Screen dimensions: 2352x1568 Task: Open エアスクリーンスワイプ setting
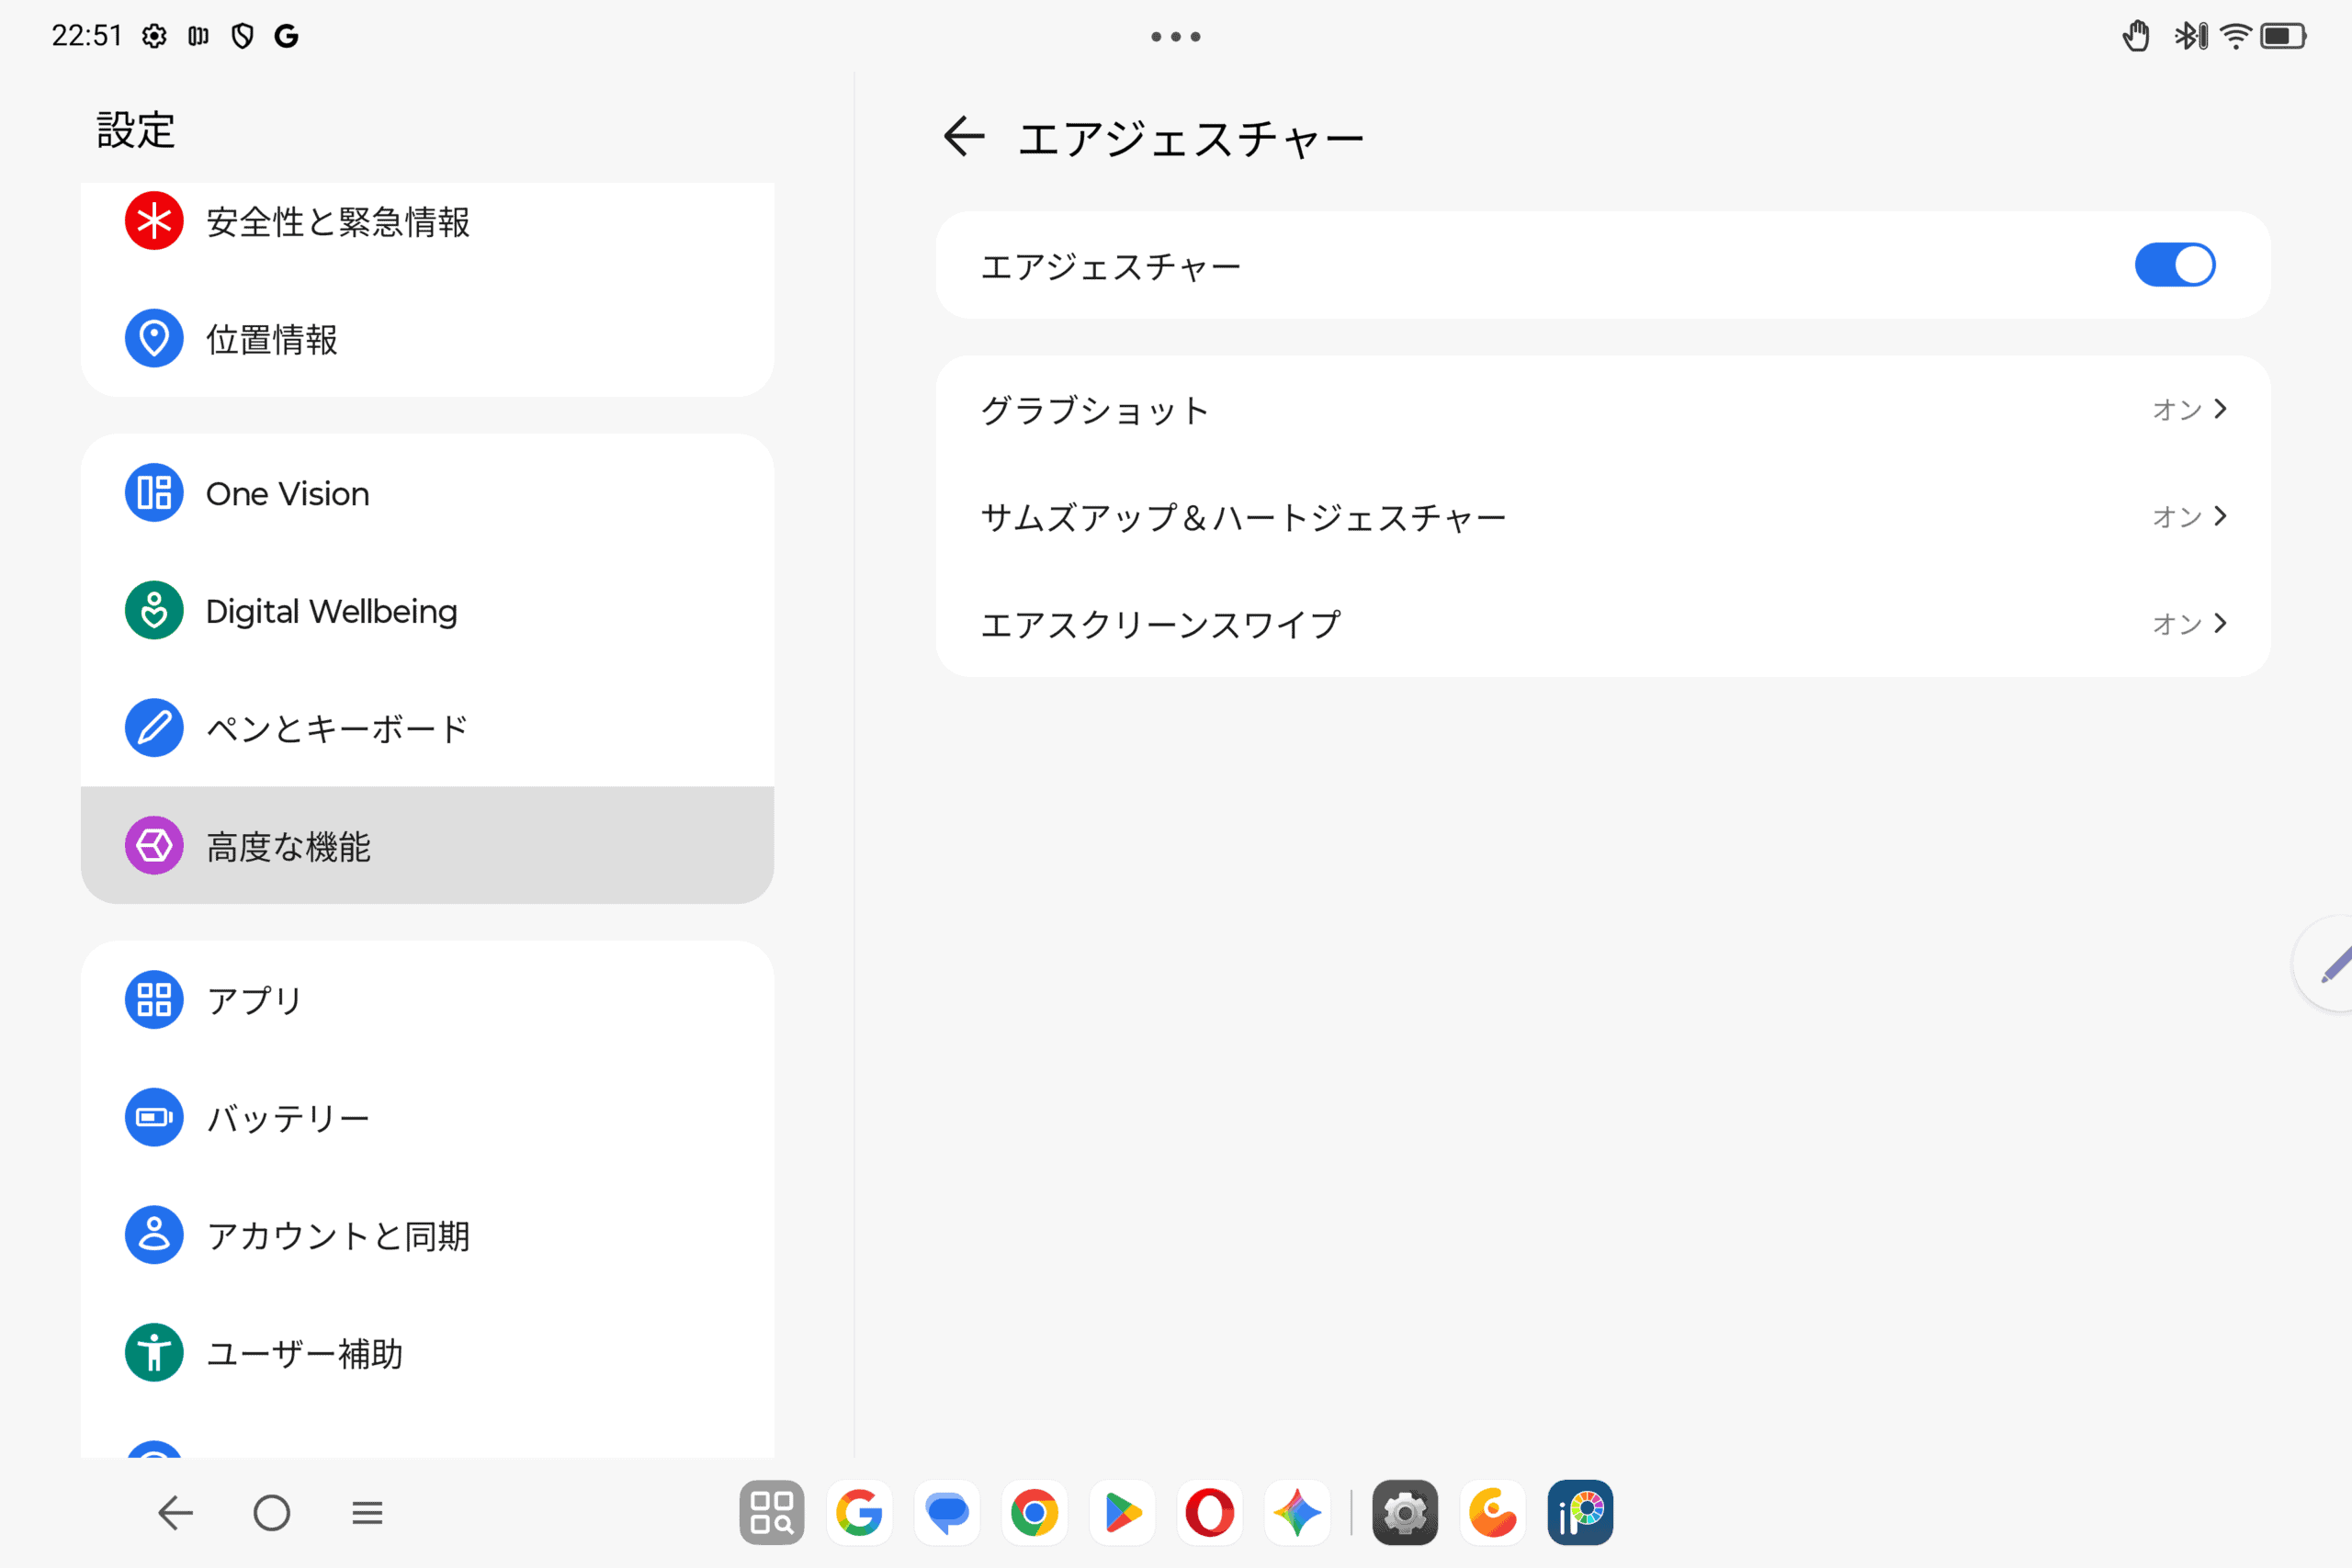(x=1602, y=624)
